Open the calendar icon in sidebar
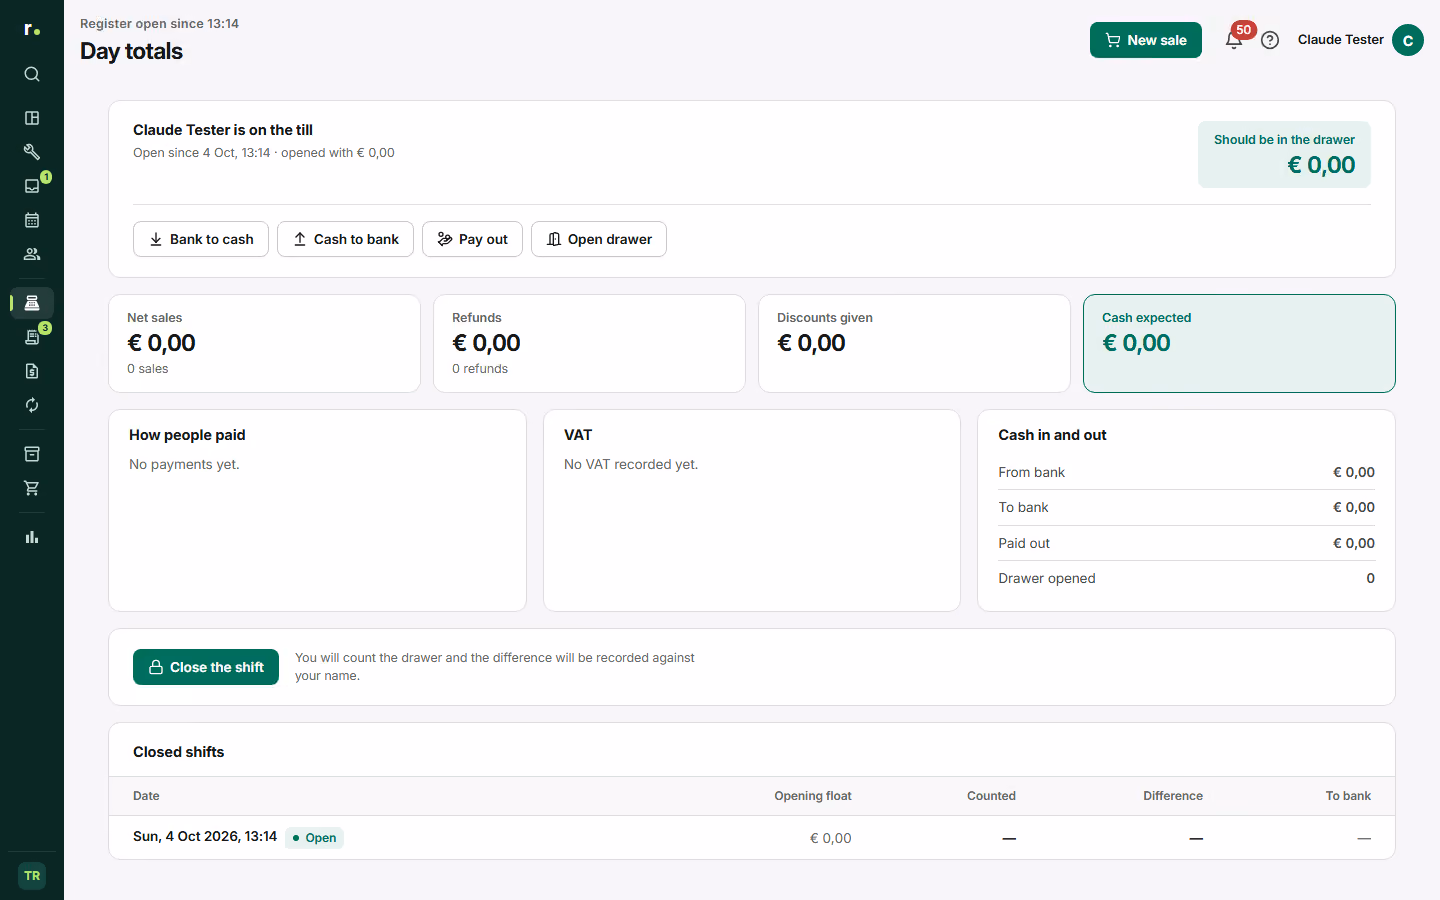1440x900 pixels. (32, 220)
